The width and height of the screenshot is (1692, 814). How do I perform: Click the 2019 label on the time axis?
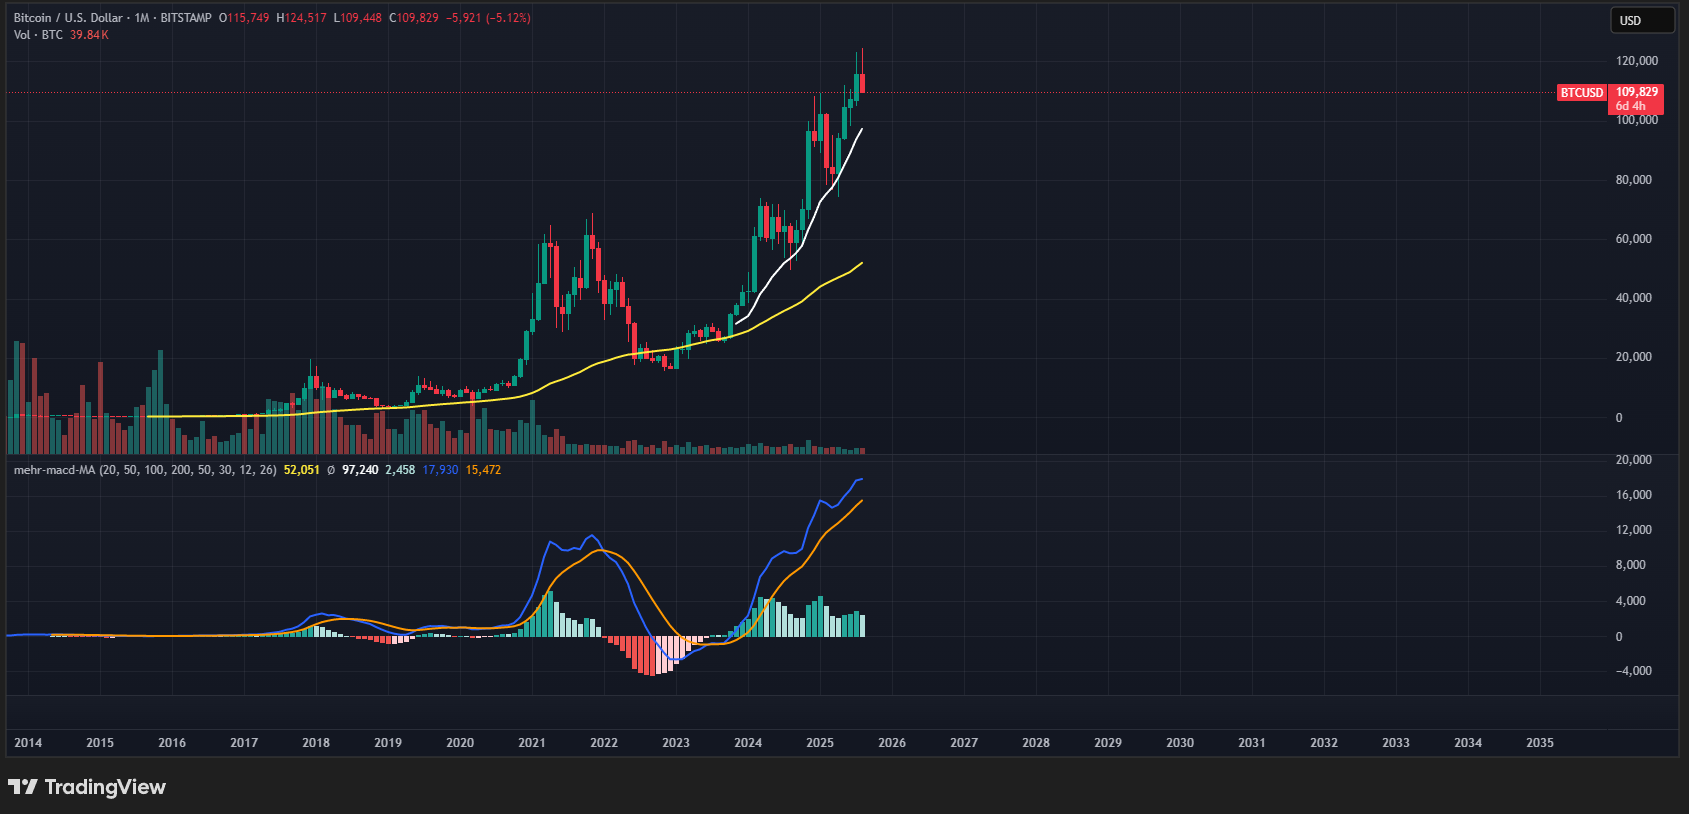click(x=388, y=743)
